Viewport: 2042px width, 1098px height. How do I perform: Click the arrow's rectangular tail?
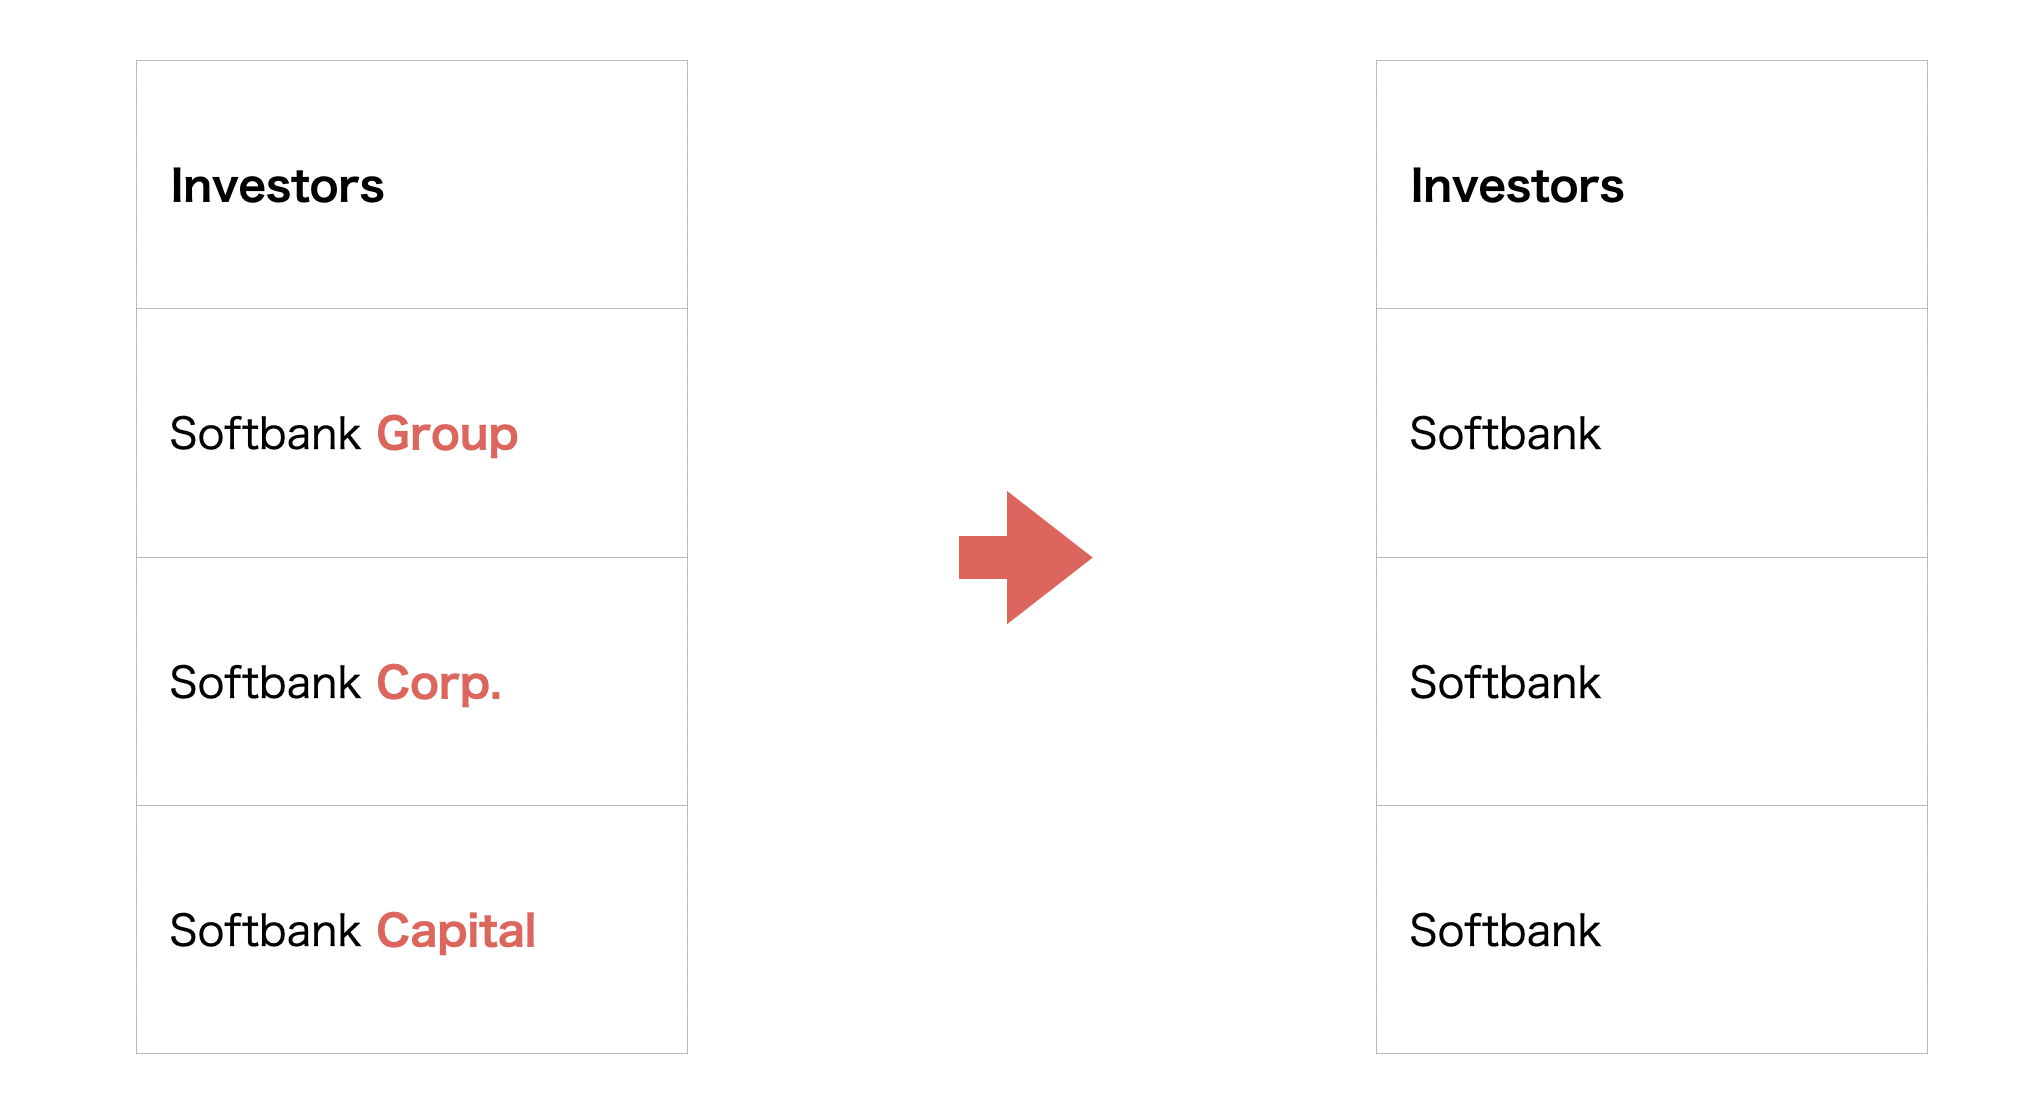(982, 557)
